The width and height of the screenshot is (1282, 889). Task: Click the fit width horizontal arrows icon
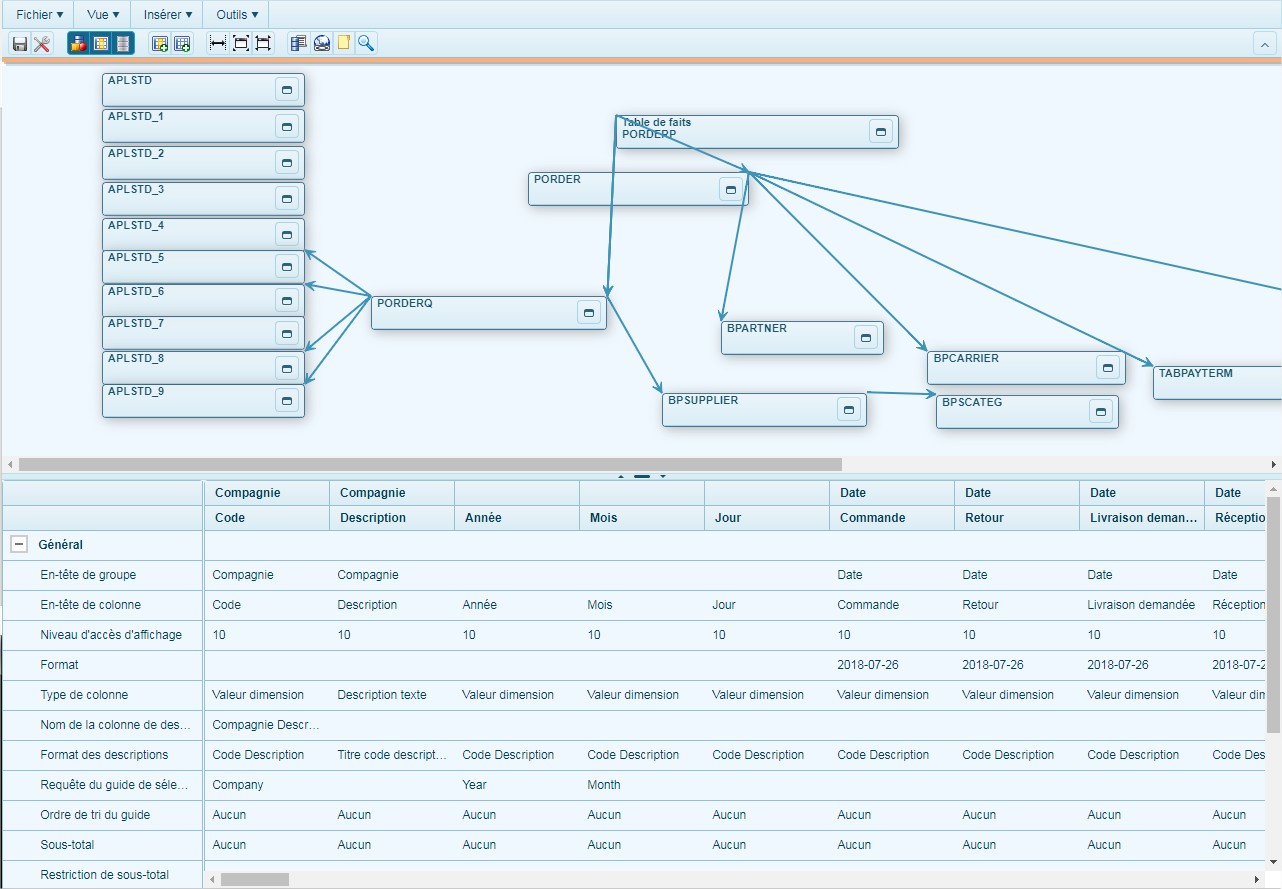[x=218, y=43]
